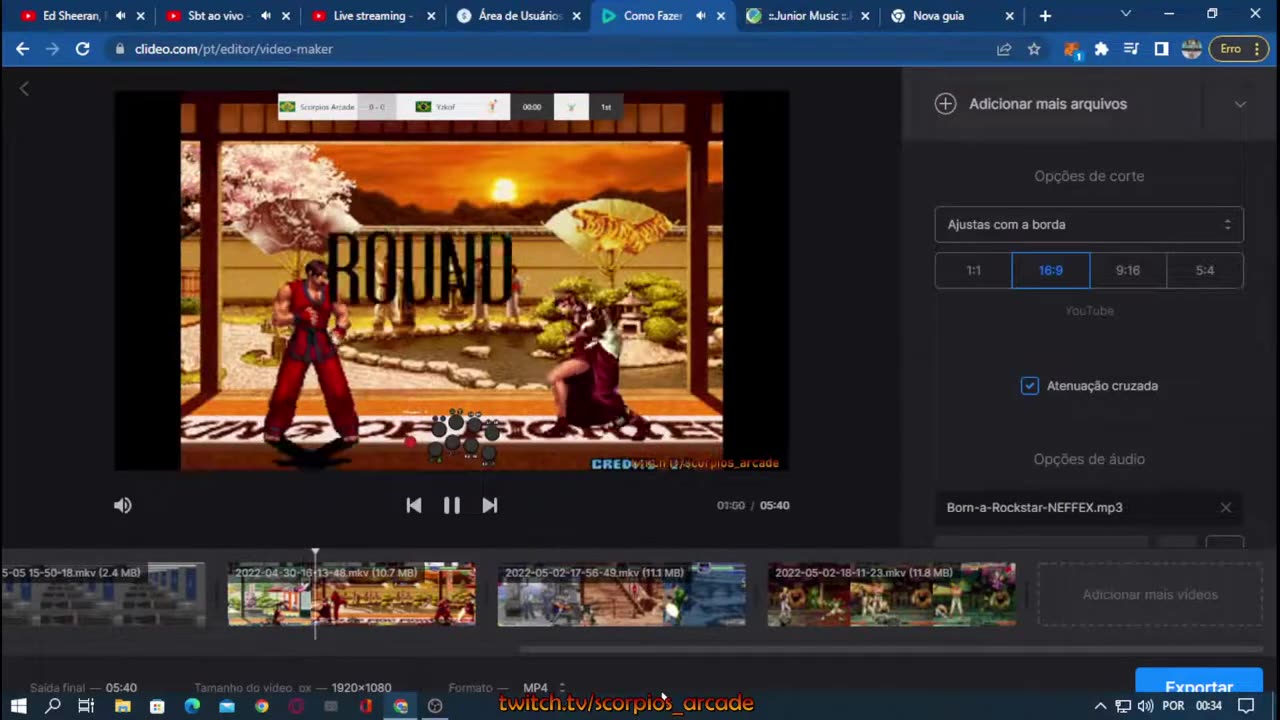Open Task View on the taskbar
Screen dimensions: 1280x720
pyautogui.click(x=86, y=706)
